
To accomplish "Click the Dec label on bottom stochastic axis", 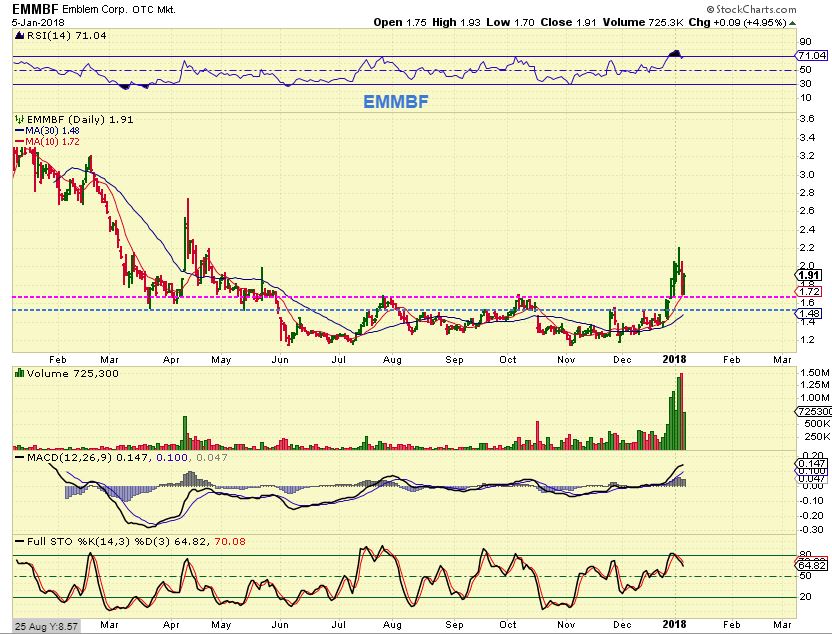I will [622, 625].
